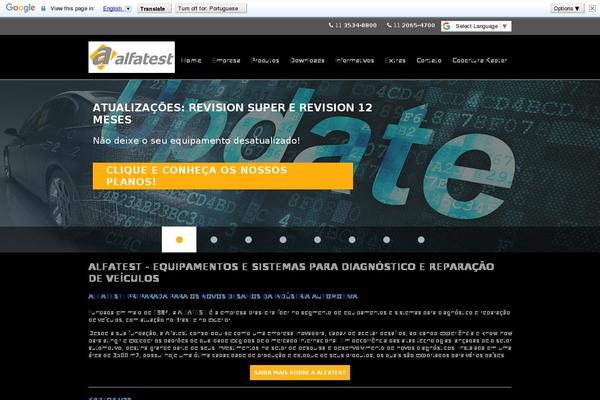Select the first (active) slider dot
This screenshot has height=400, width=600.
click(x=179, y=240)
